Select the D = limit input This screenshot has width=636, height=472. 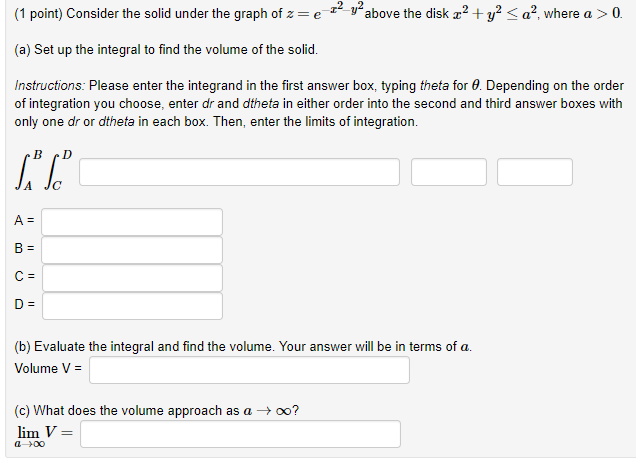132,306
